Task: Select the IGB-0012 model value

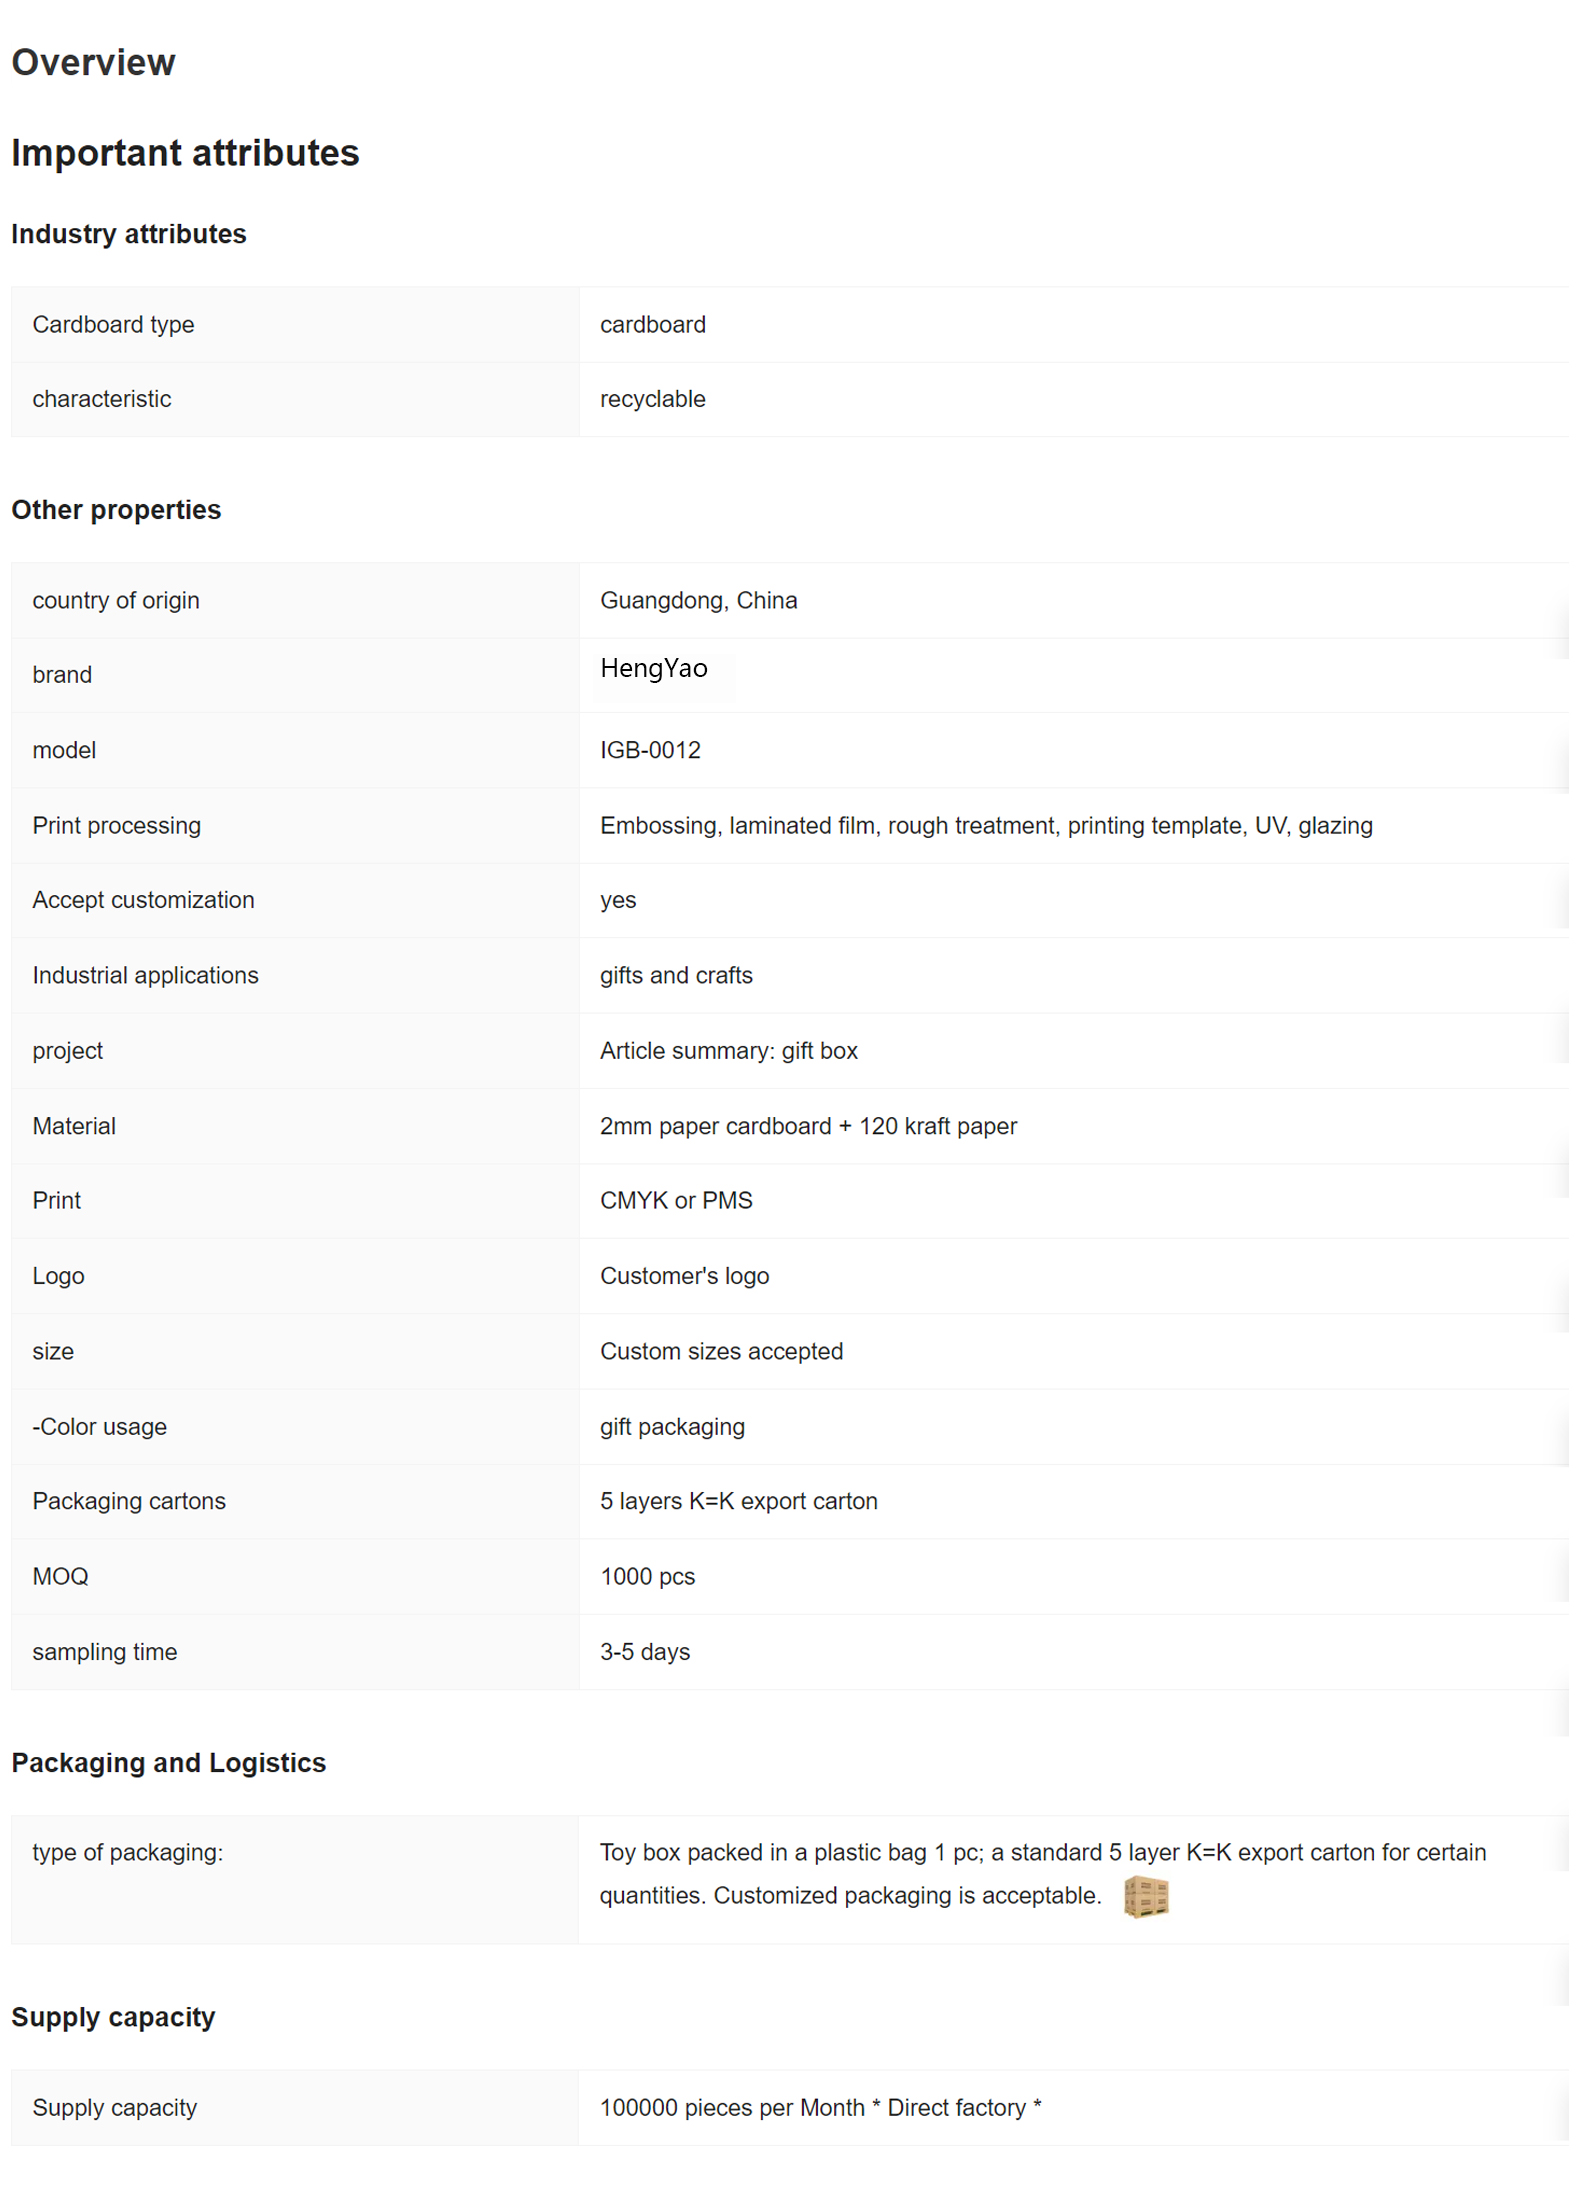Action: tap(650, 750)
